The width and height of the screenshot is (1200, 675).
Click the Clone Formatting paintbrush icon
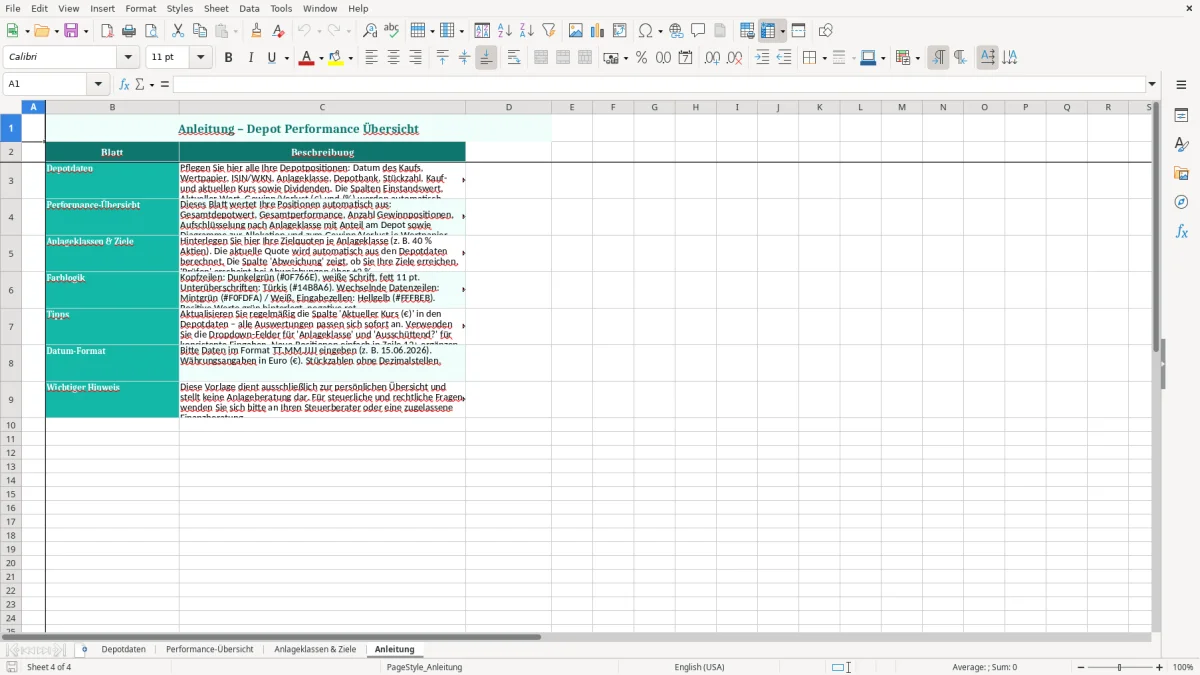click(257, 31)
